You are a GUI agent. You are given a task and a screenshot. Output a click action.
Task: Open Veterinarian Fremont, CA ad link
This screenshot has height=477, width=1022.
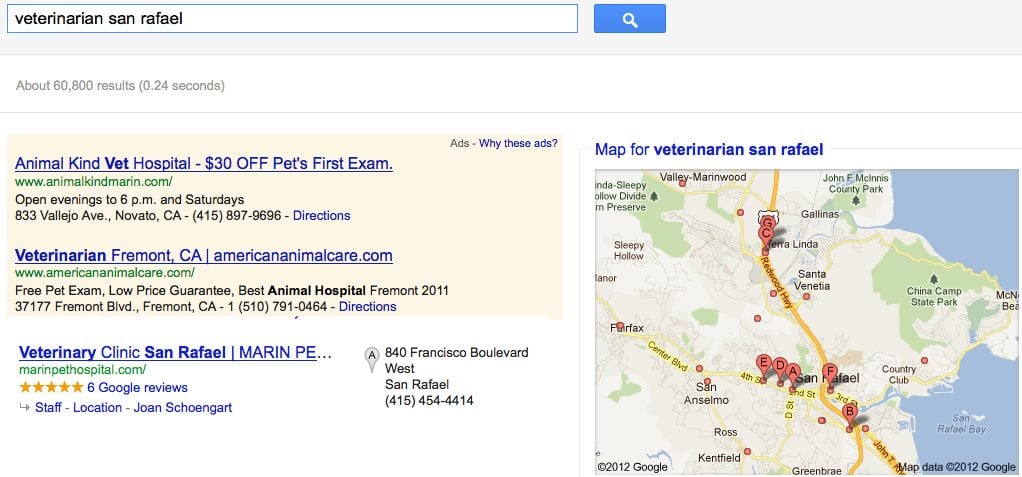pos(204,255)
